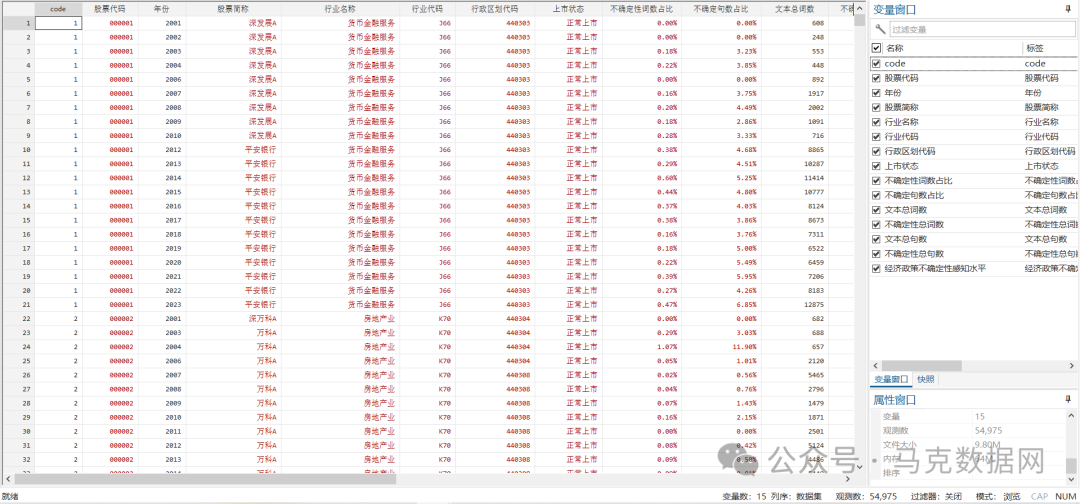Click the down arrow of the data grid vertical scrollbar
The image size is (1080, 504).
[859, 467]
